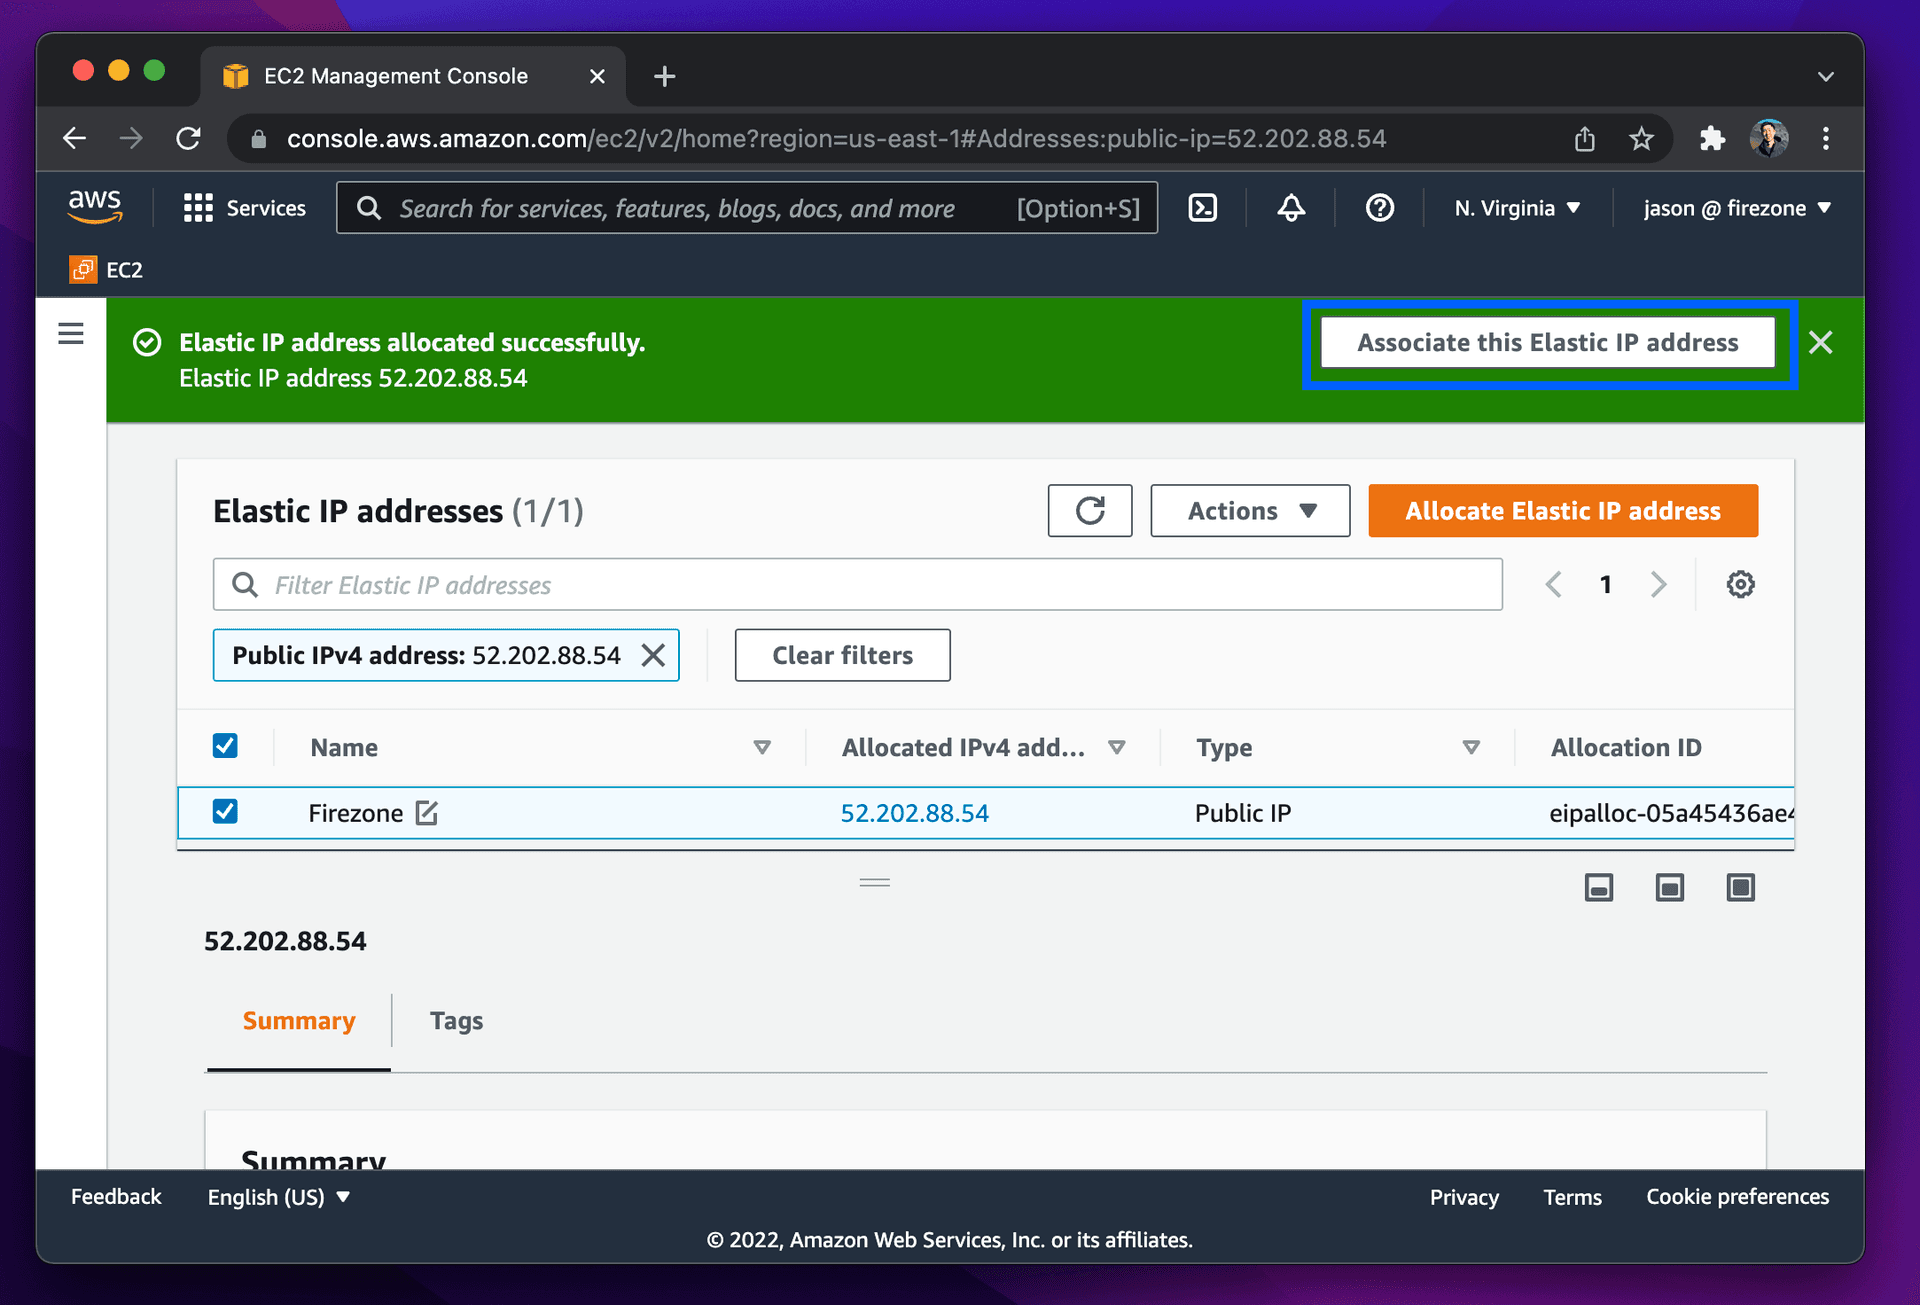Open table preferences with gear icon
Viewport: 1920px width, 1305px height.
coord(1740,584)
